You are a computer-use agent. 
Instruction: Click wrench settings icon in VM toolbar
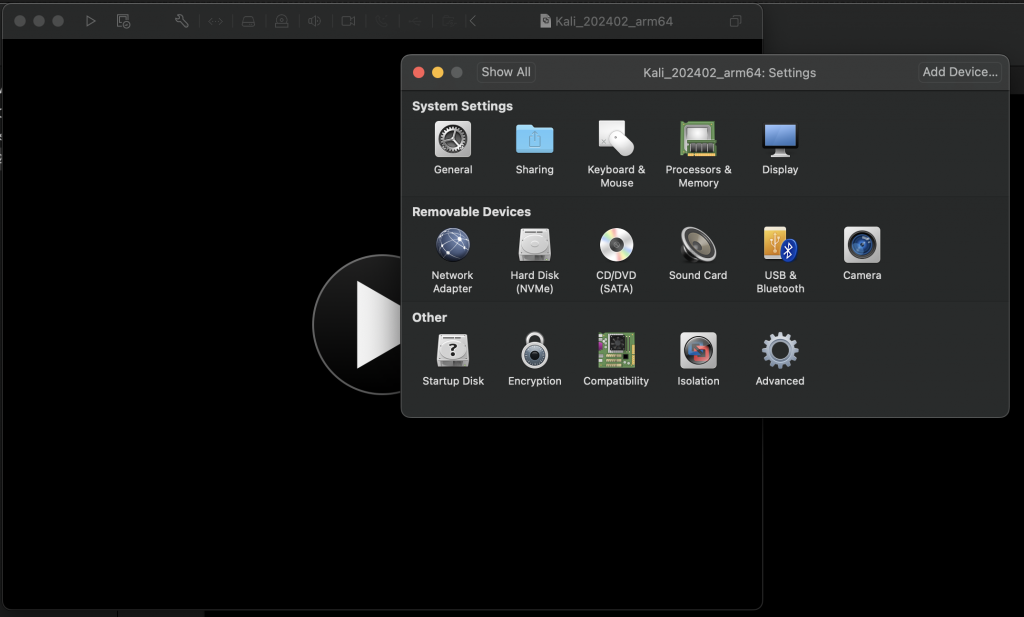pyautogui.click(x=182, y=21)
